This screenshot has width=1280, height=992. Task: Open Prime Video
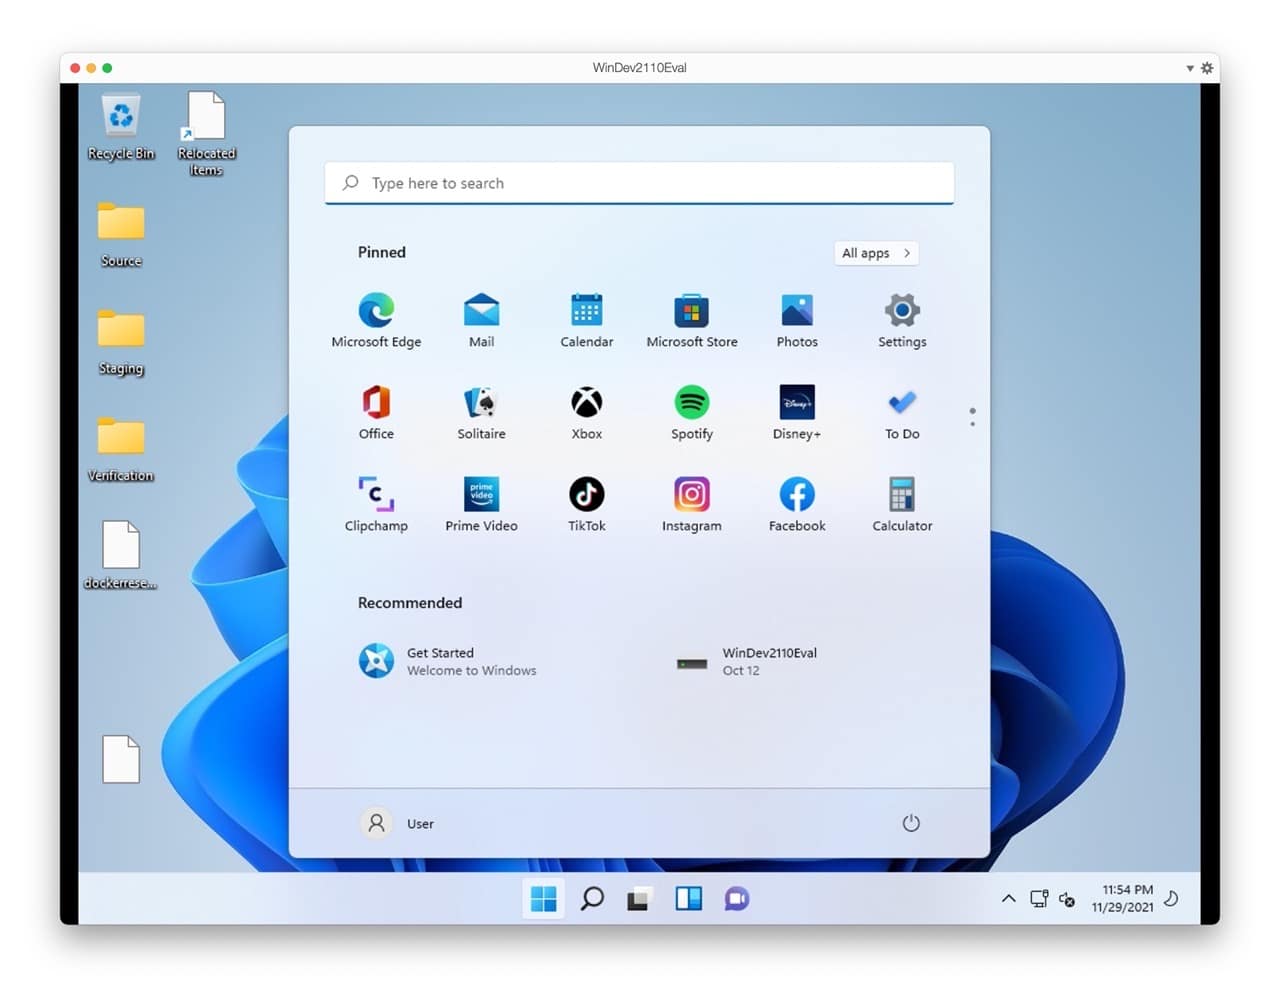481,504
